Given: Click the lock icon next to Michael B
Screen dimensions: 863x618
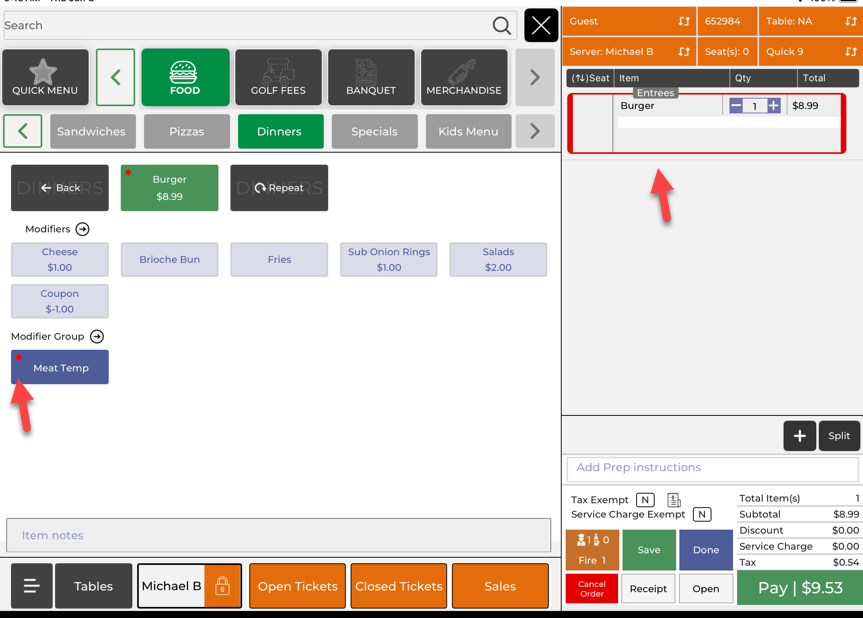Looking at the screenshot, I should pos(222,587).
